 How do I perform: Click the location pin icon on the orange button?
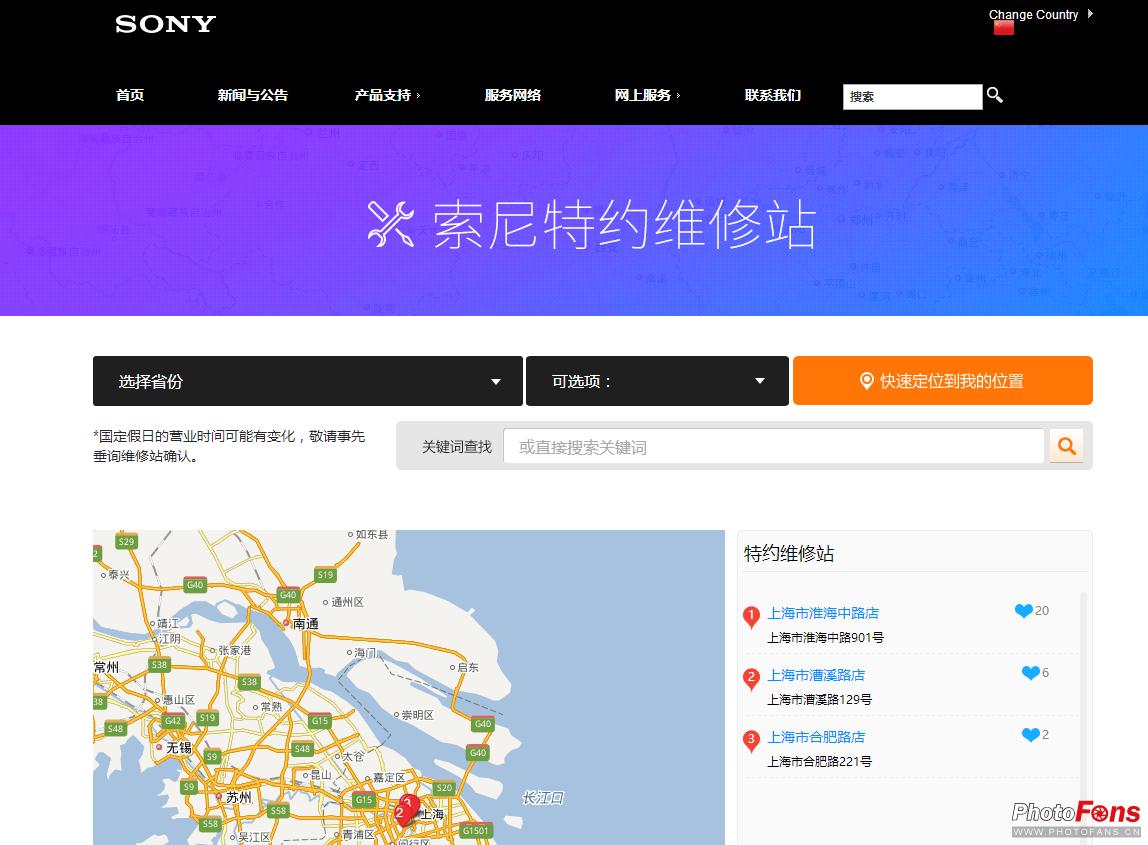pos(866,380)
